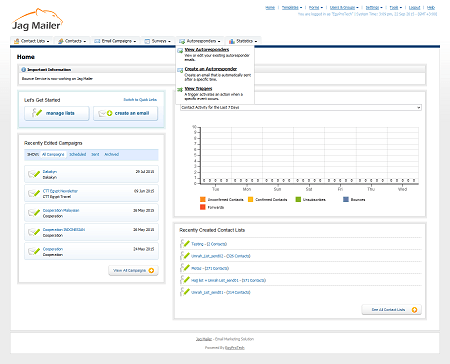Switch to the All Campaigns filter tab
Viewport: 450px width, 364px height.
(x=53, y=154)
